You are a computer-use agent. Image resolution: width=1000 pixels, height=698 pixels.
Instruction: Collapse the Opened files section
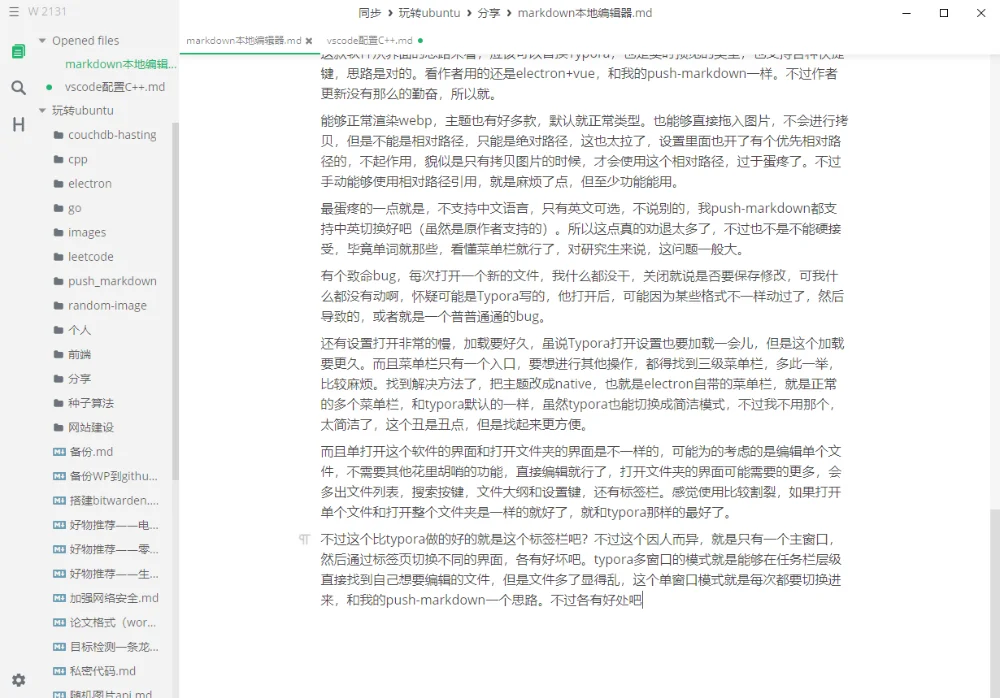pos(42,41)
